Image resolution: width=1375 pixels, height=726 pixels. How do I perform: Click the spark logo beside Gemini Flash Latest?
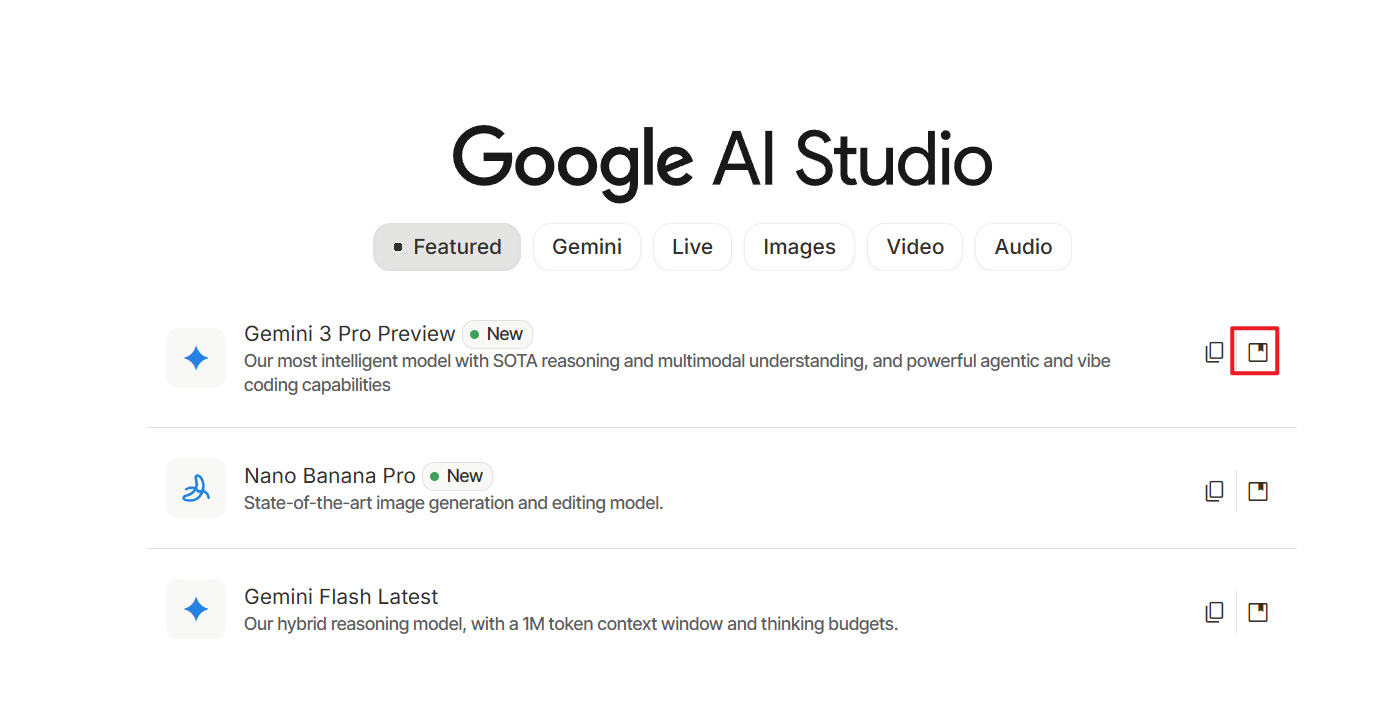(x=196, y=608)
